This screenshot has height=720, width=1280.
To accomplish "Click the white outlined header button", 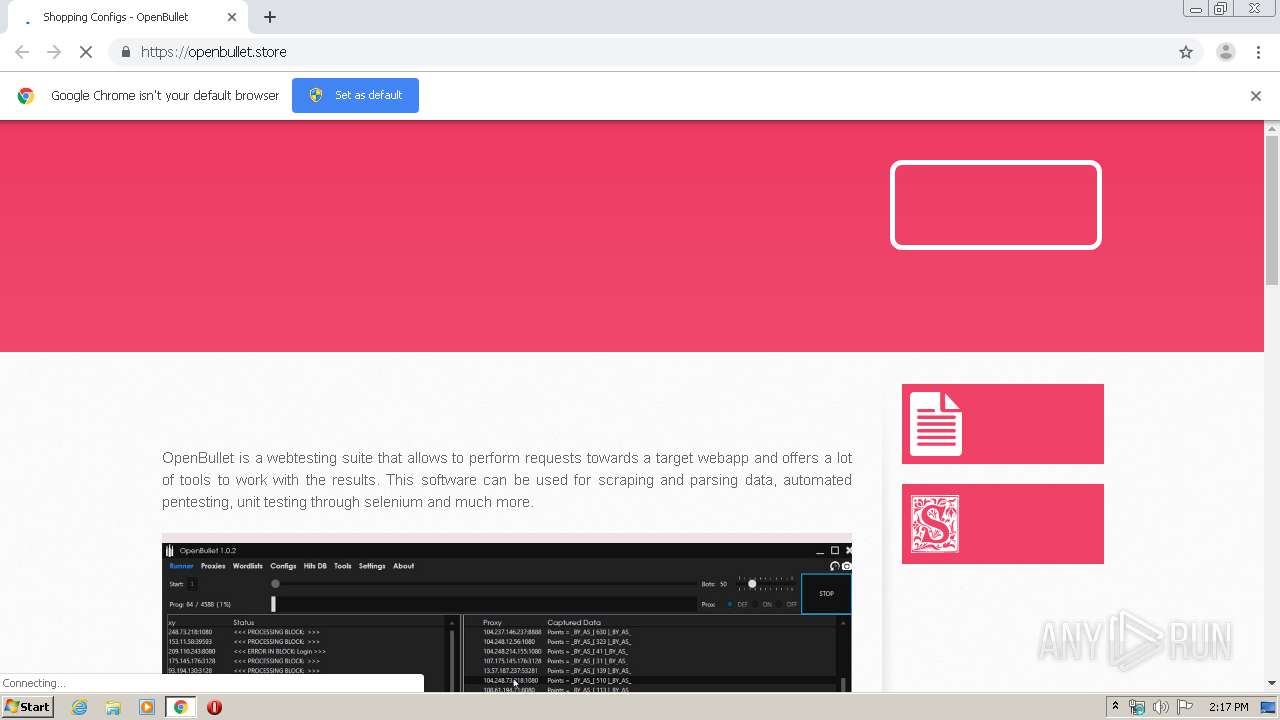I will point(996,205).
